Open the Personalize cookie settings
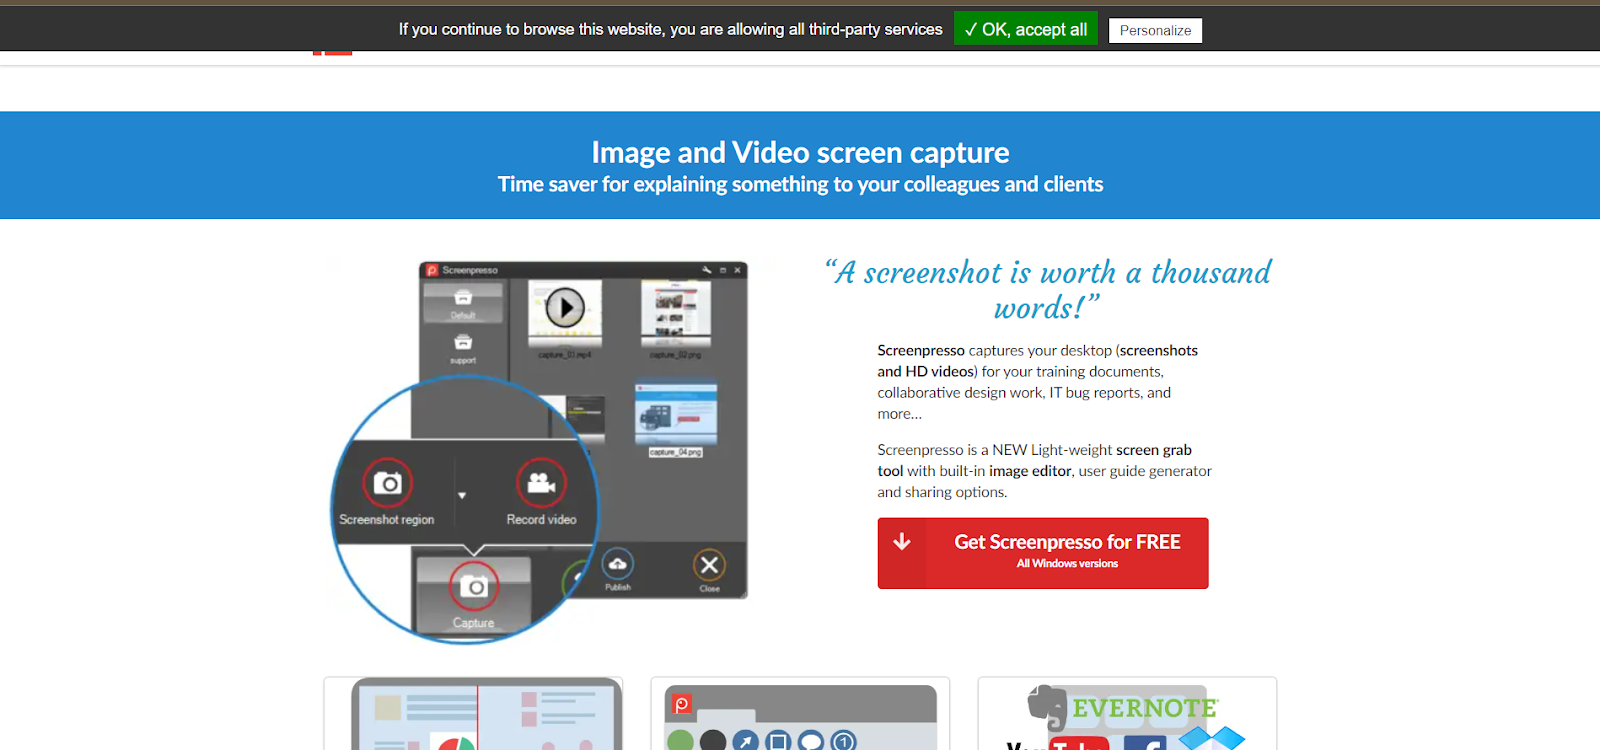 (1155, 30)
